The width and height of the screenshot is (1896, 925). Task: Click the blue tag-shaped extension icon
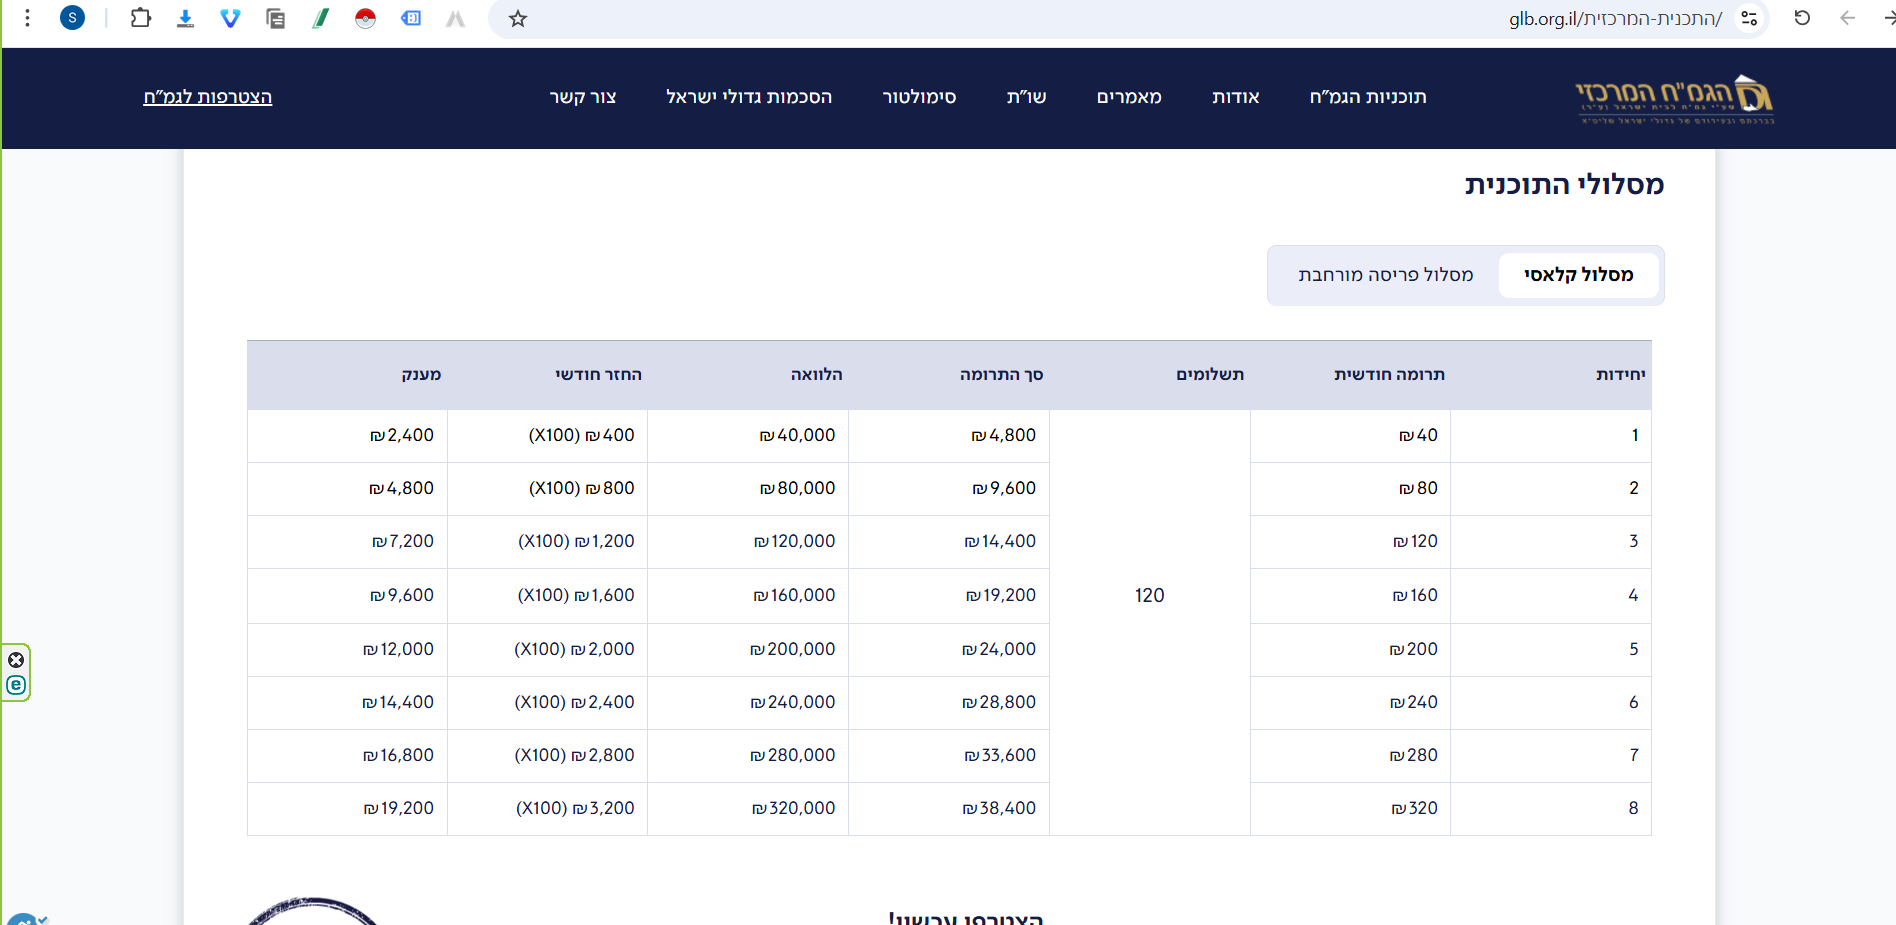[x=410, y=18]
